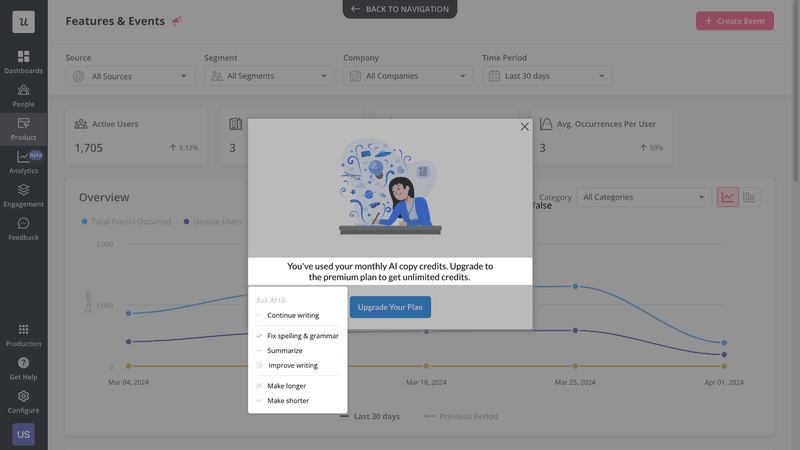Image resolution: width=800 pixels, height=450 pixels.
Task: Switch to line chart view icon
Action: coord(727,197)
